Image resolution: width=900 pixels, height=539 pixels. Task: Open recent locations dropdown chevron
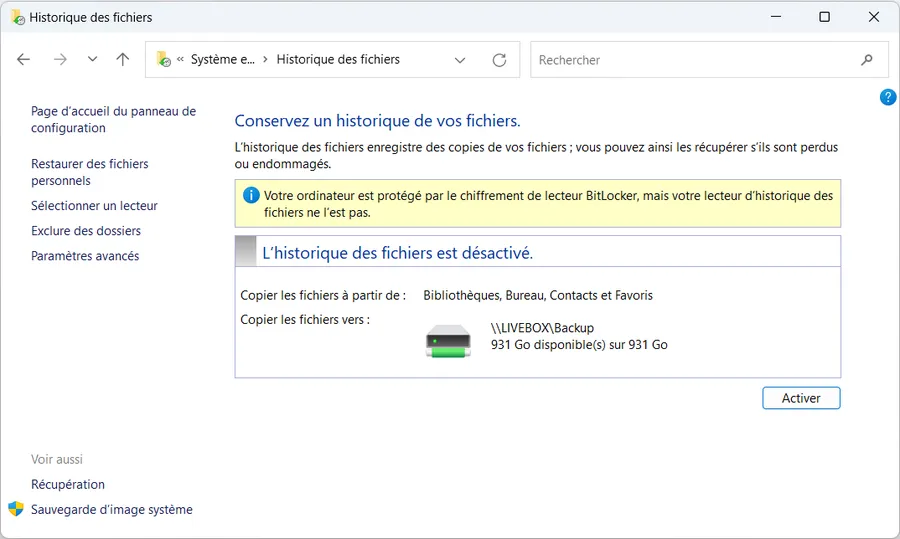(92, 60)
